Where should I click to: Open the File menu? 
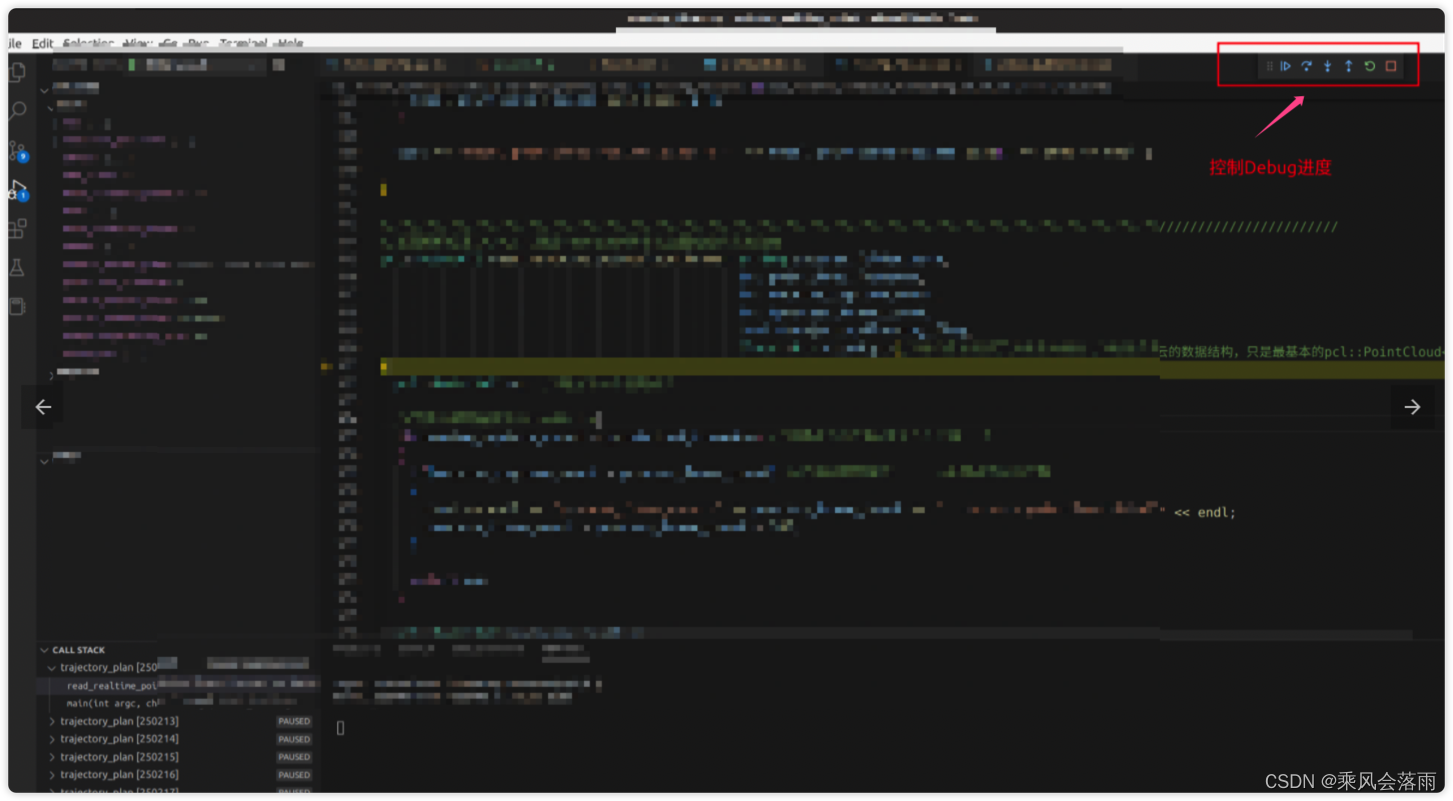(x=13, y=43)
